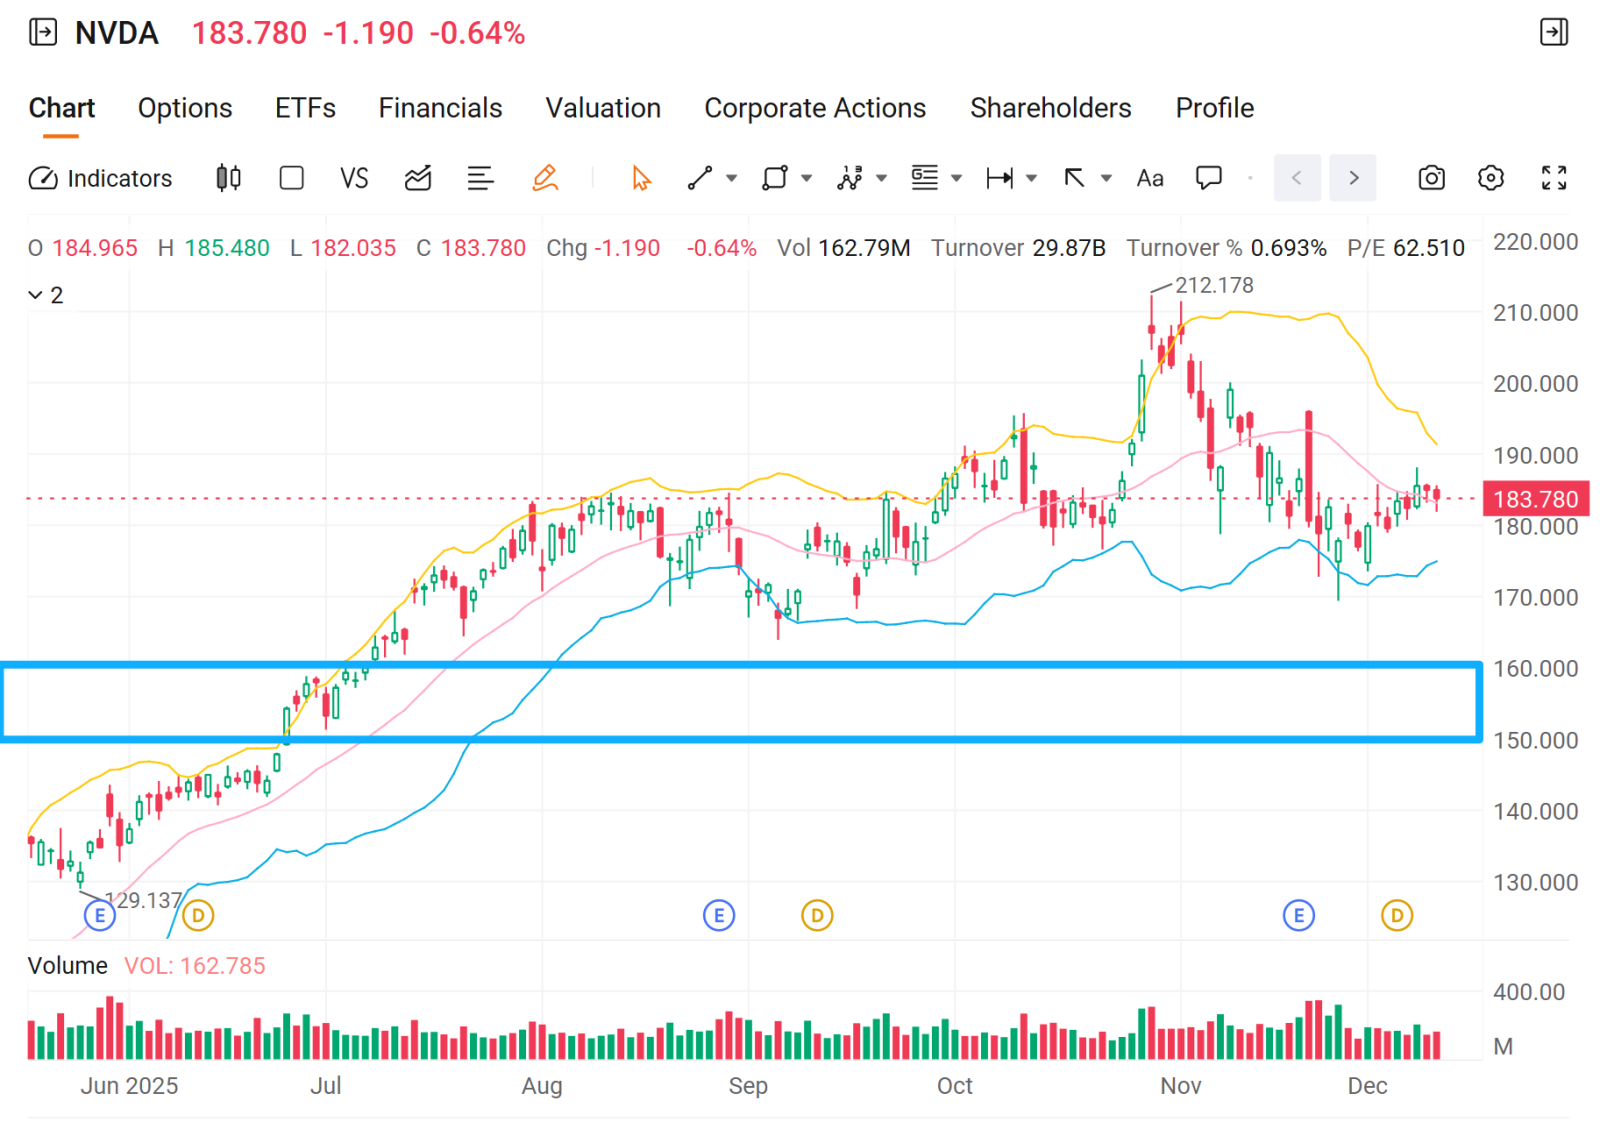The image size is (1600, 1136).
Task: Expand the line tool dropdown arrow
Action: (x=732, y=179)
